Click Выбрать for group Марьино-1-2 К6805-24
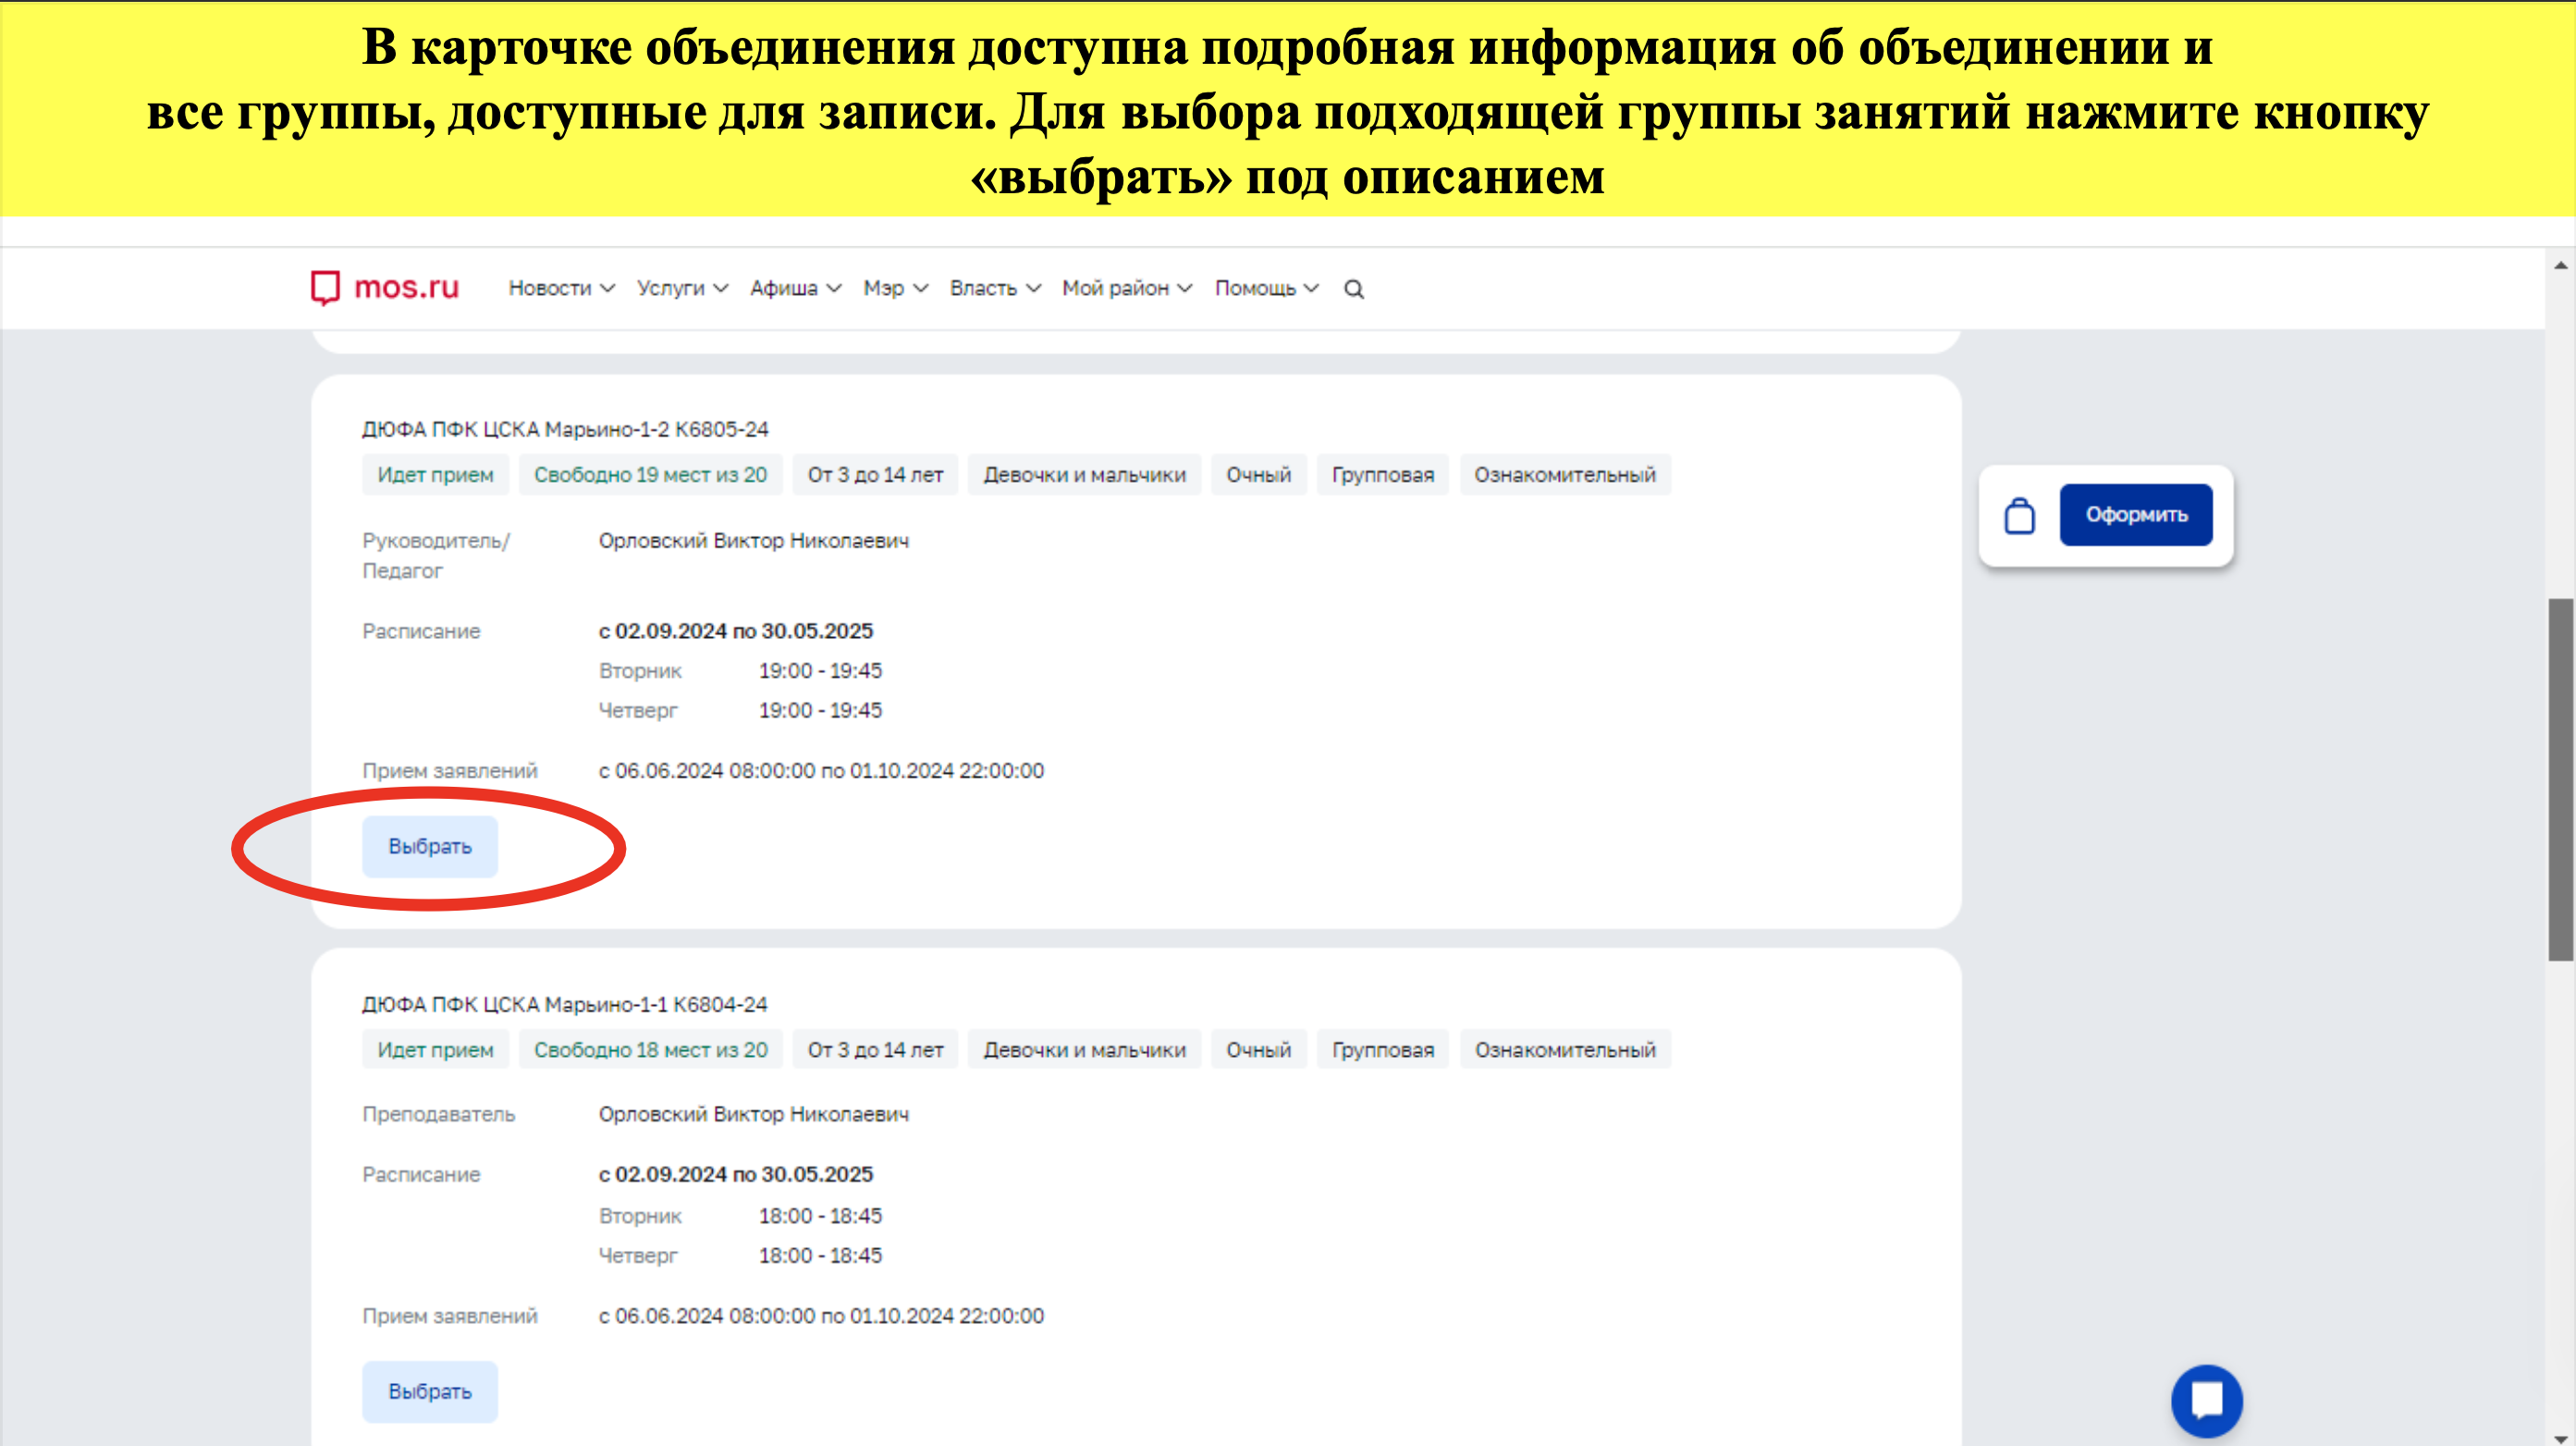Screen dimensions: 2576x1446 (x=430, y=846)
